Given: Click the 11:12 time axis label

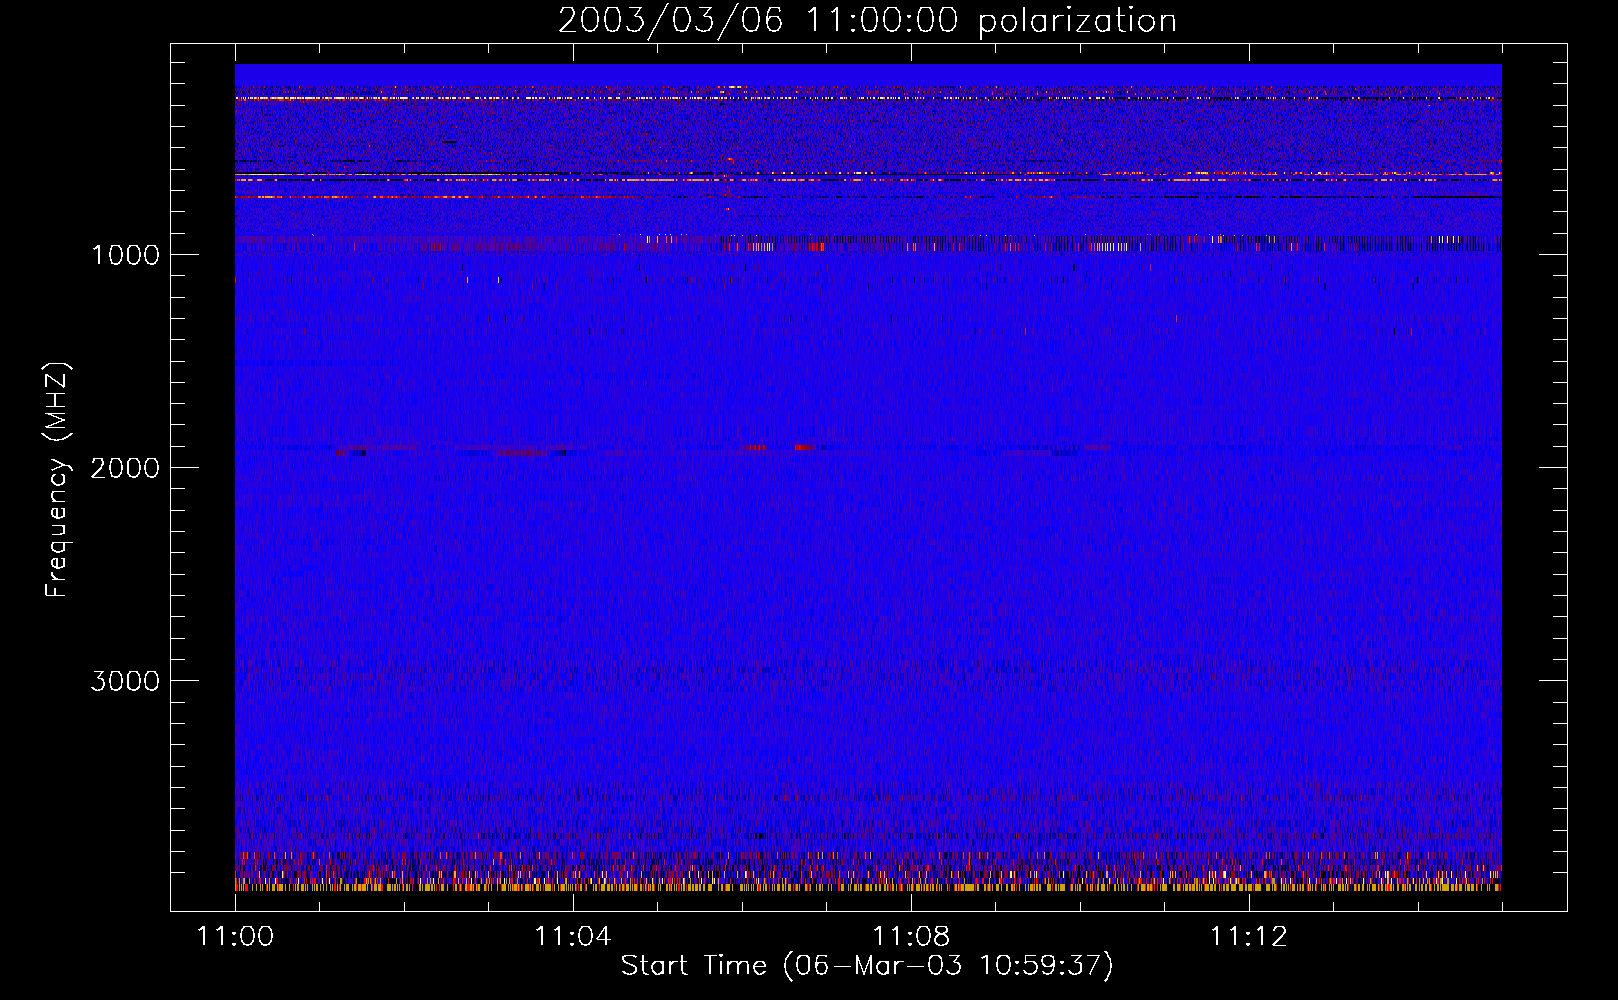Looking at the screenshot, I should (x=1248, y=937).
